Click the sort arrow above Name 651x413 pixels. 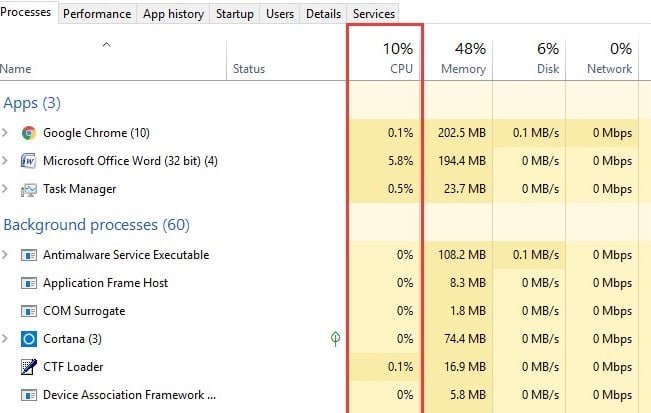pyautogui.click(x=107, y=44)
